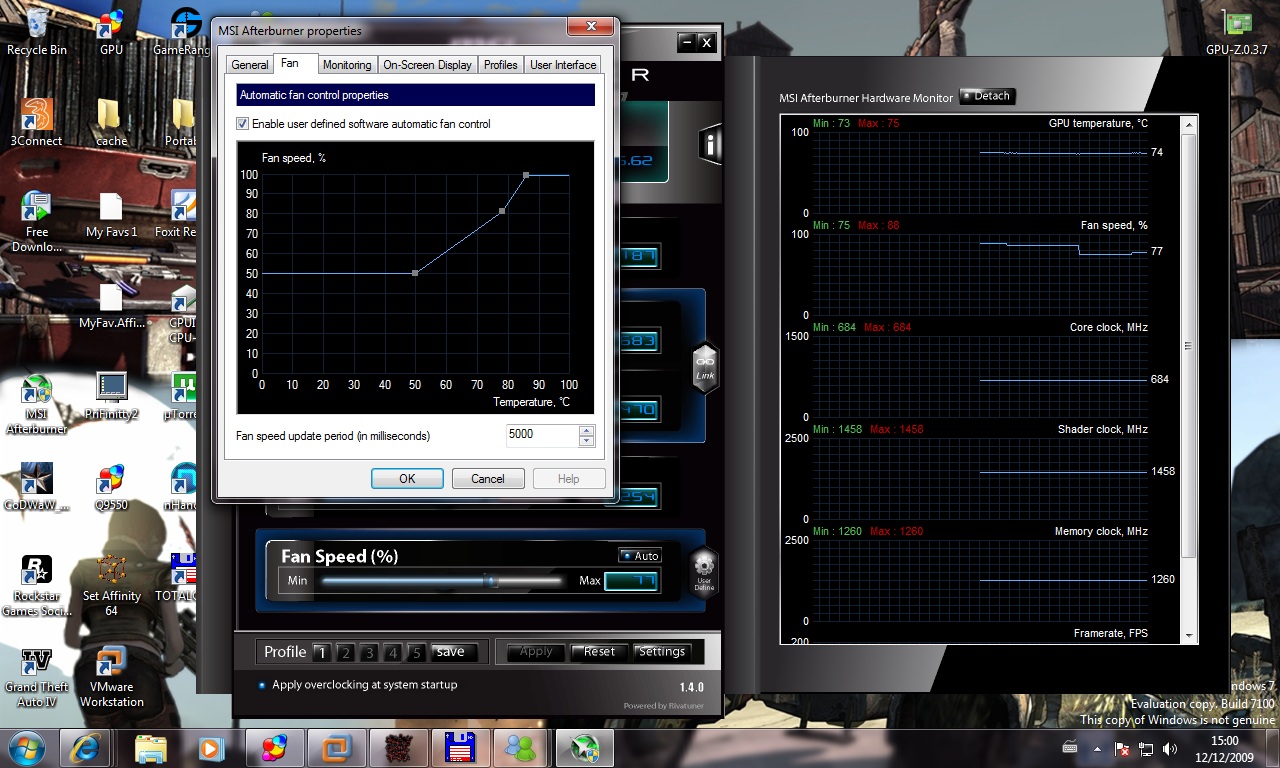This screenshot has height=768, width=1280.
Task: Open the Set Affinity 64 icon
Action: click(x=111, y=587)
